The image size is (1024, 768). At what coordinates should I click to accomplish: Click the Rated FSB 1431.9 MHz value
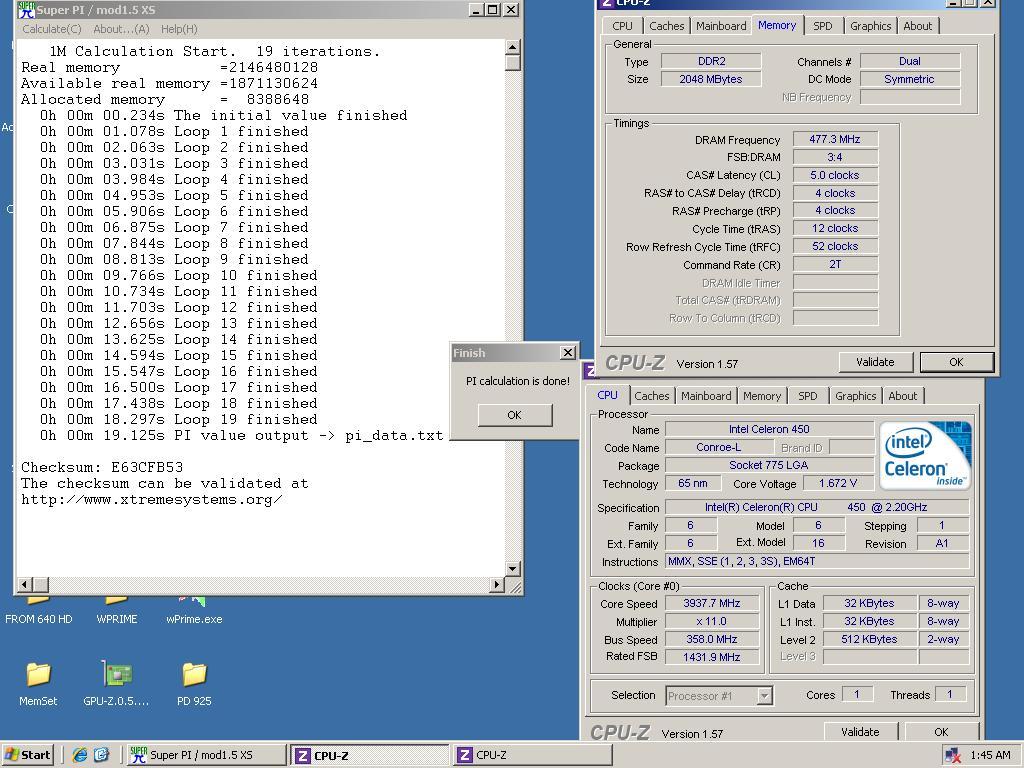click(x=712, y=657)
